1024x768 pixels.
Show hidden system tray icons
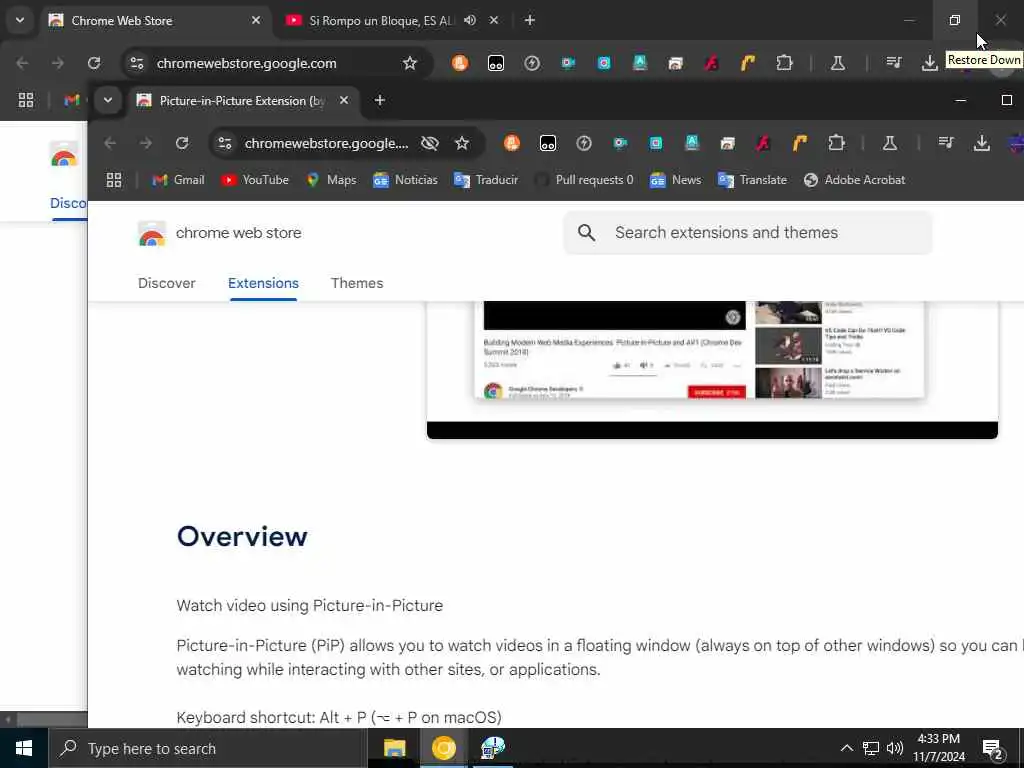tap(846, 748)
